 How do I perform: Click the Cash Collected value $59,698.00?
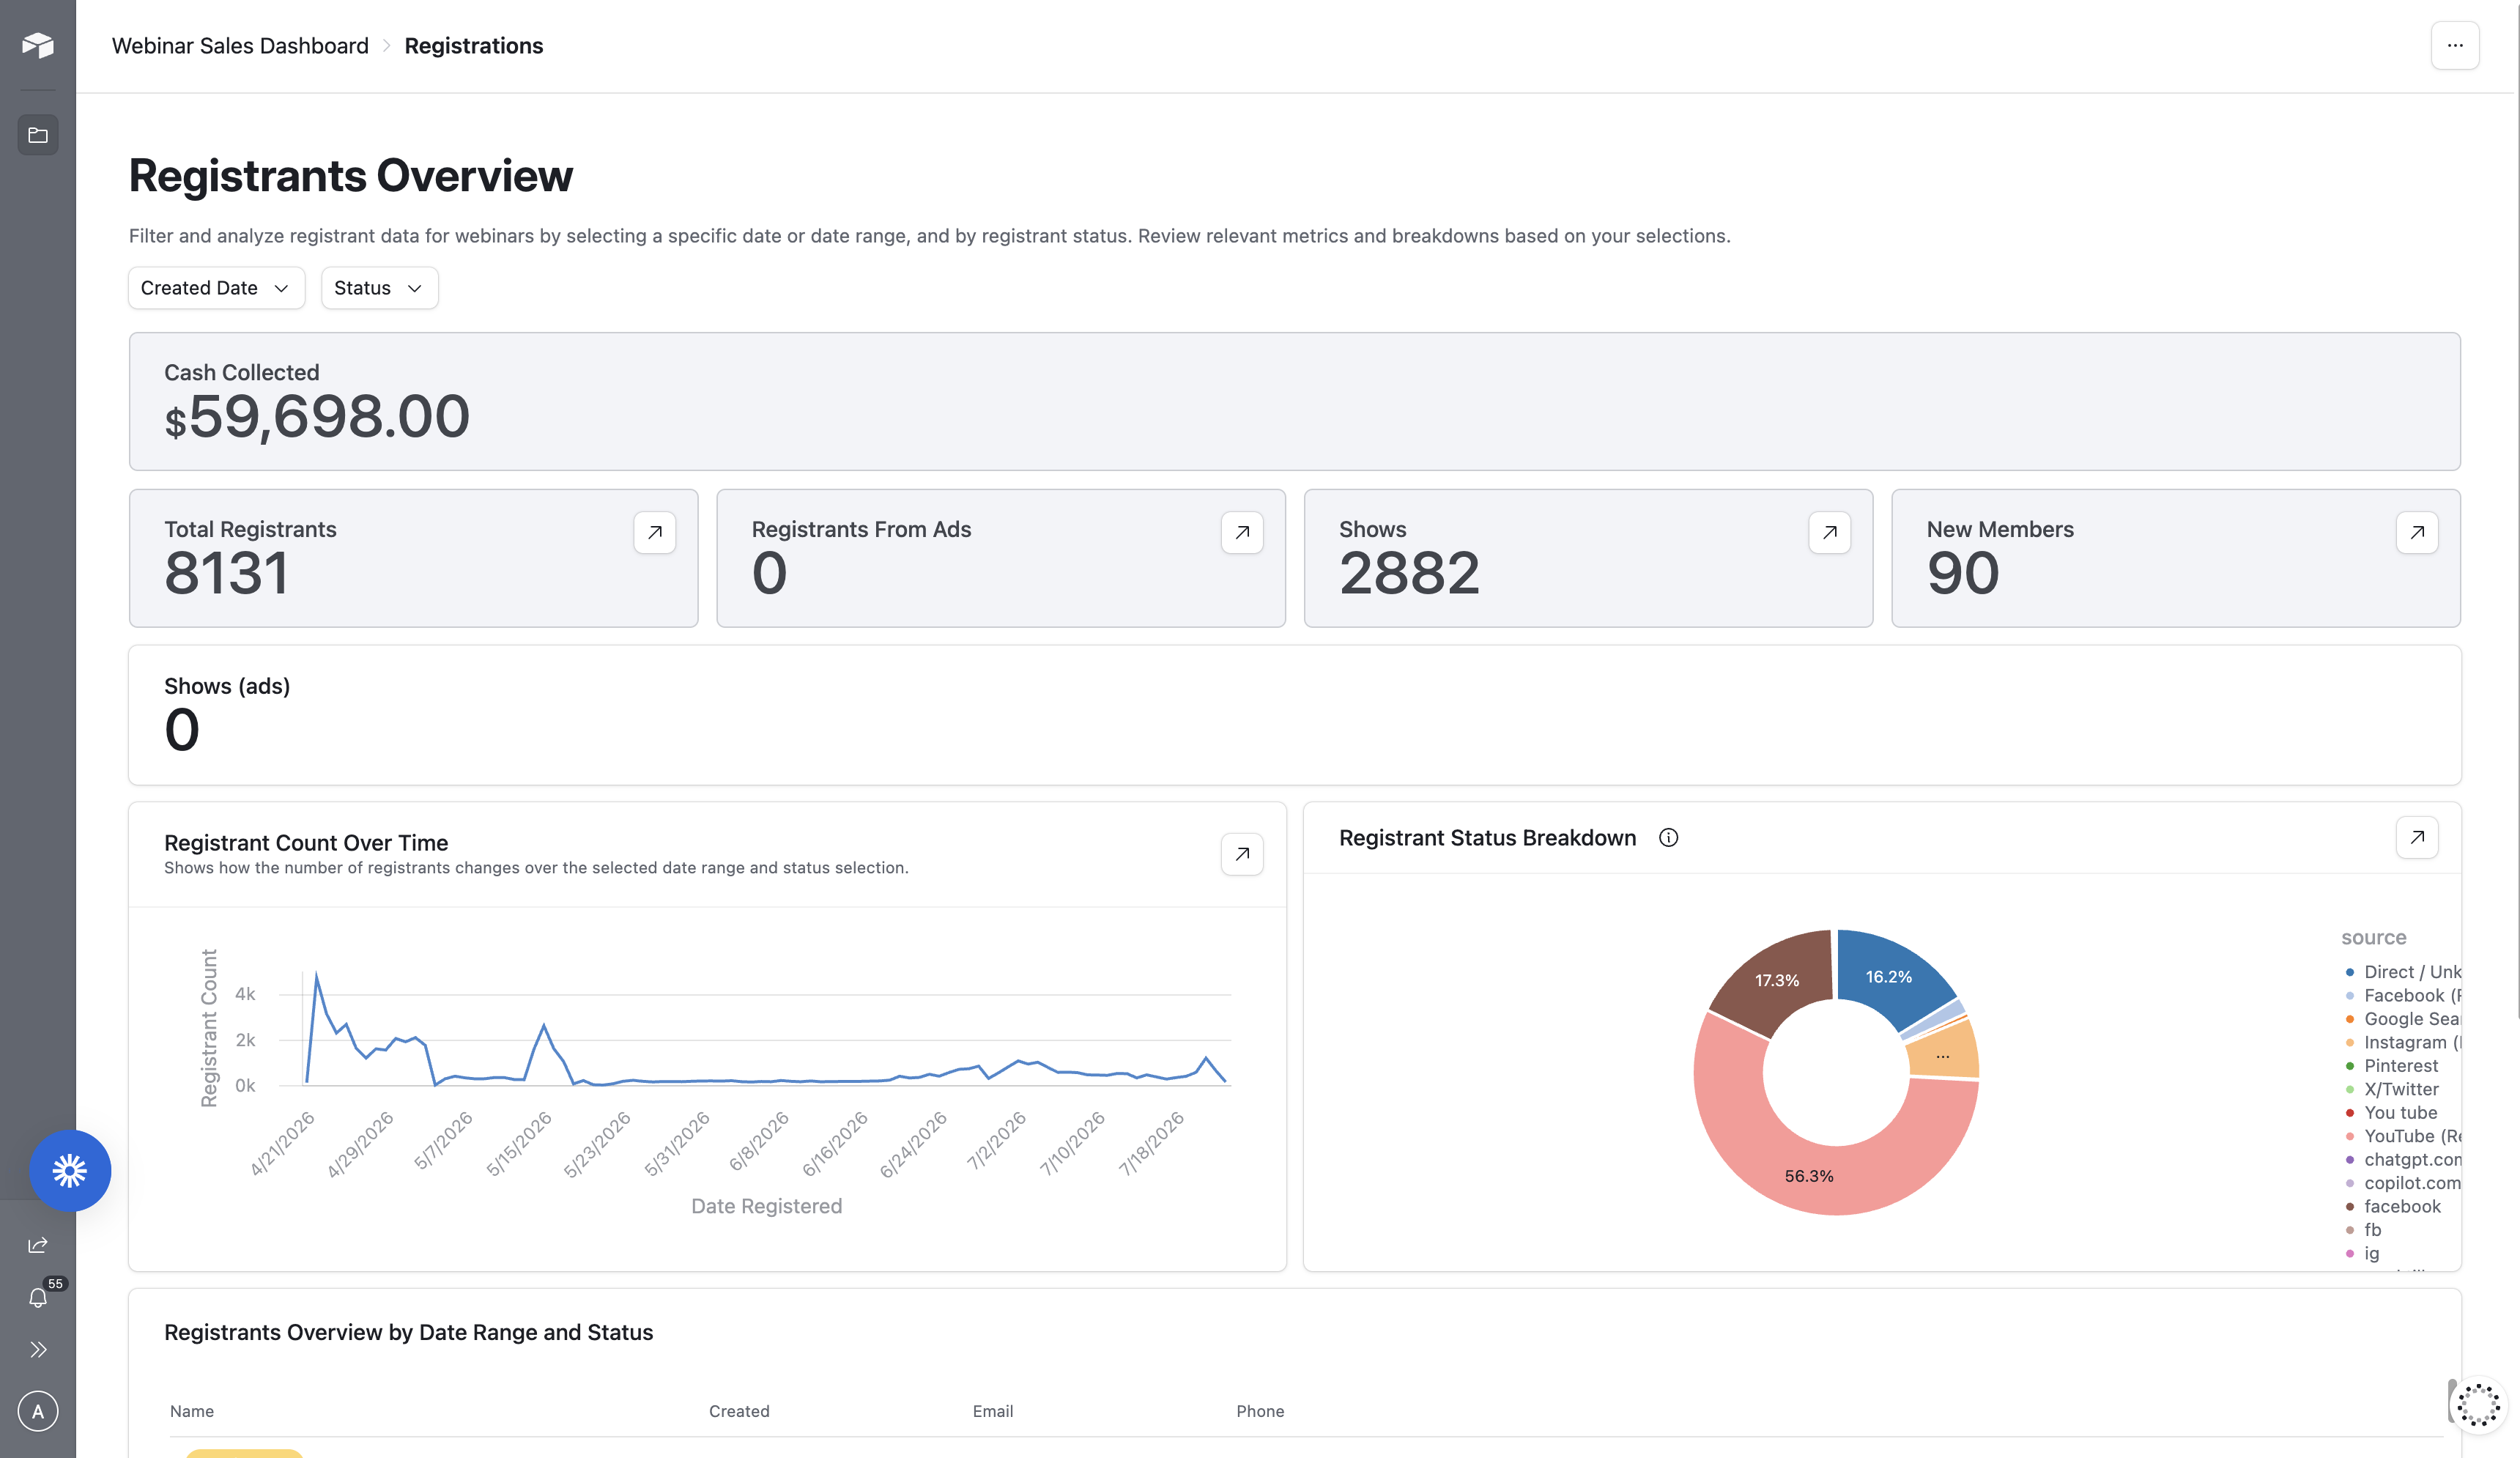[x=317, y=417]
